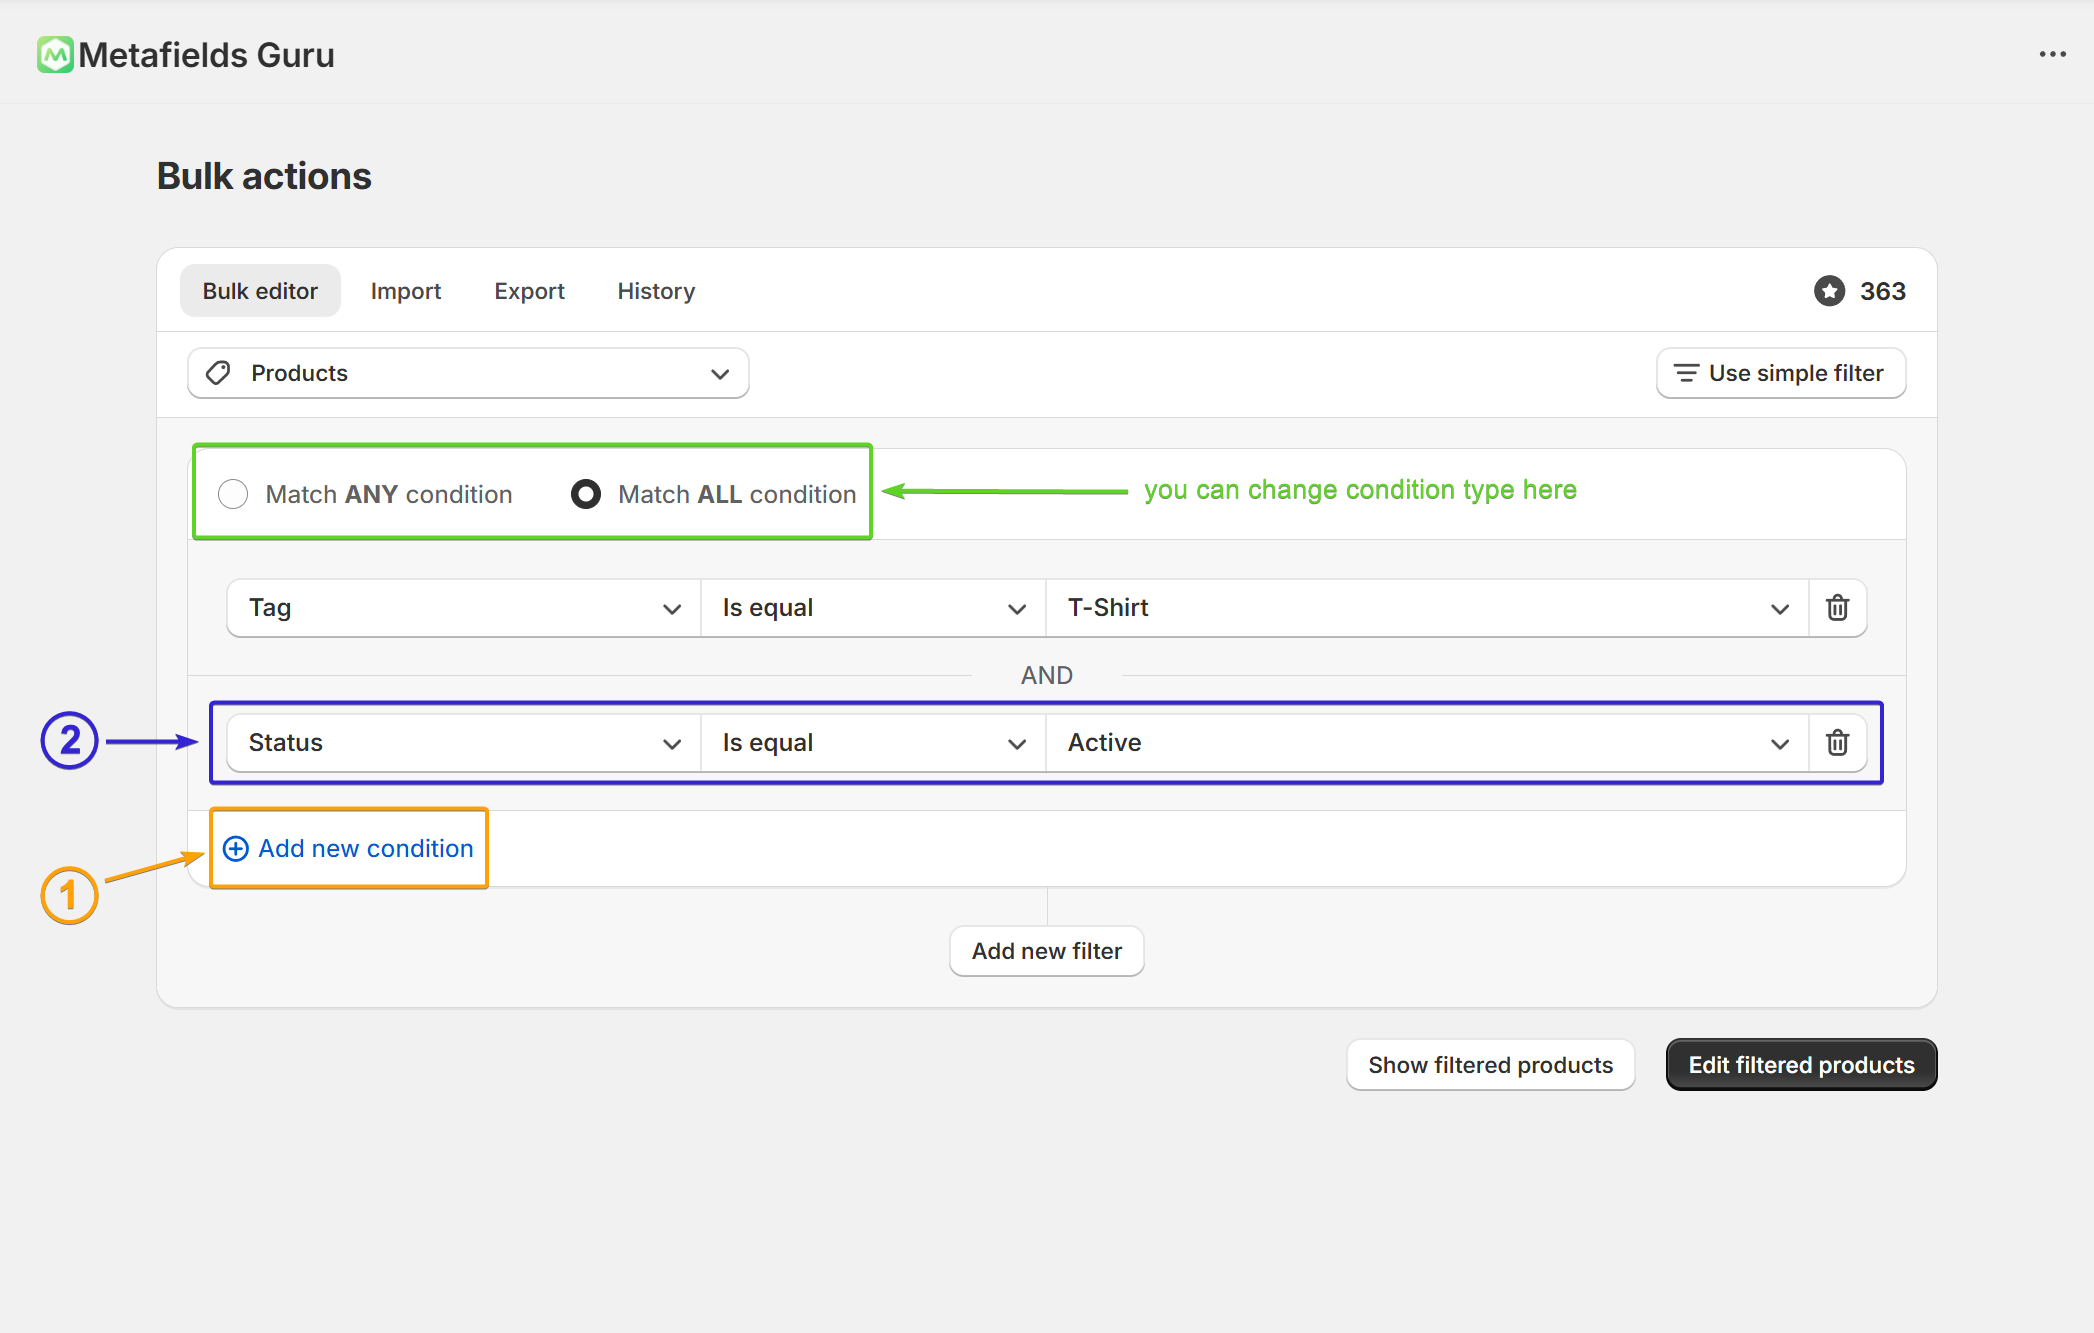
Task: Click the tag icon in the Products selector
Action: (x=218, y=373)
